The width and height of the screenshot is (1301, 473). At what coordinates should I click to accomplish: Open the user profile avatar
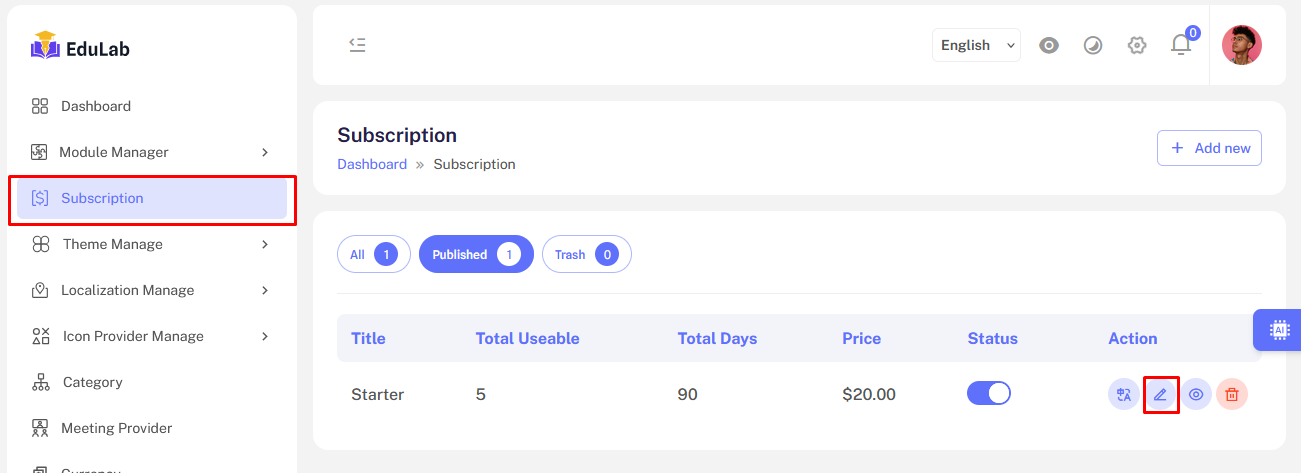point(1242,45)
